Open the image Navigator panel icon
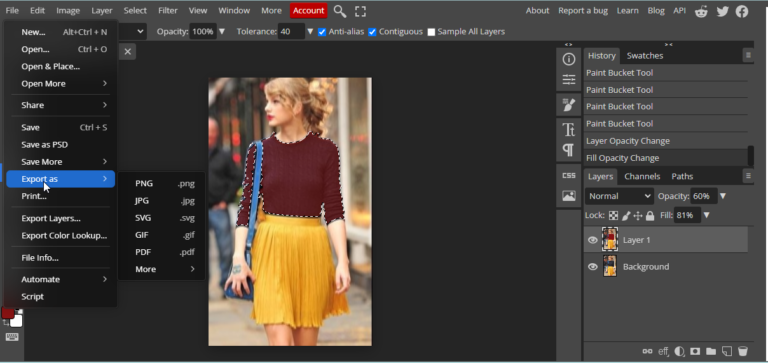The width and height of the screenshot is (768, 363). click(x=569, y=196)
